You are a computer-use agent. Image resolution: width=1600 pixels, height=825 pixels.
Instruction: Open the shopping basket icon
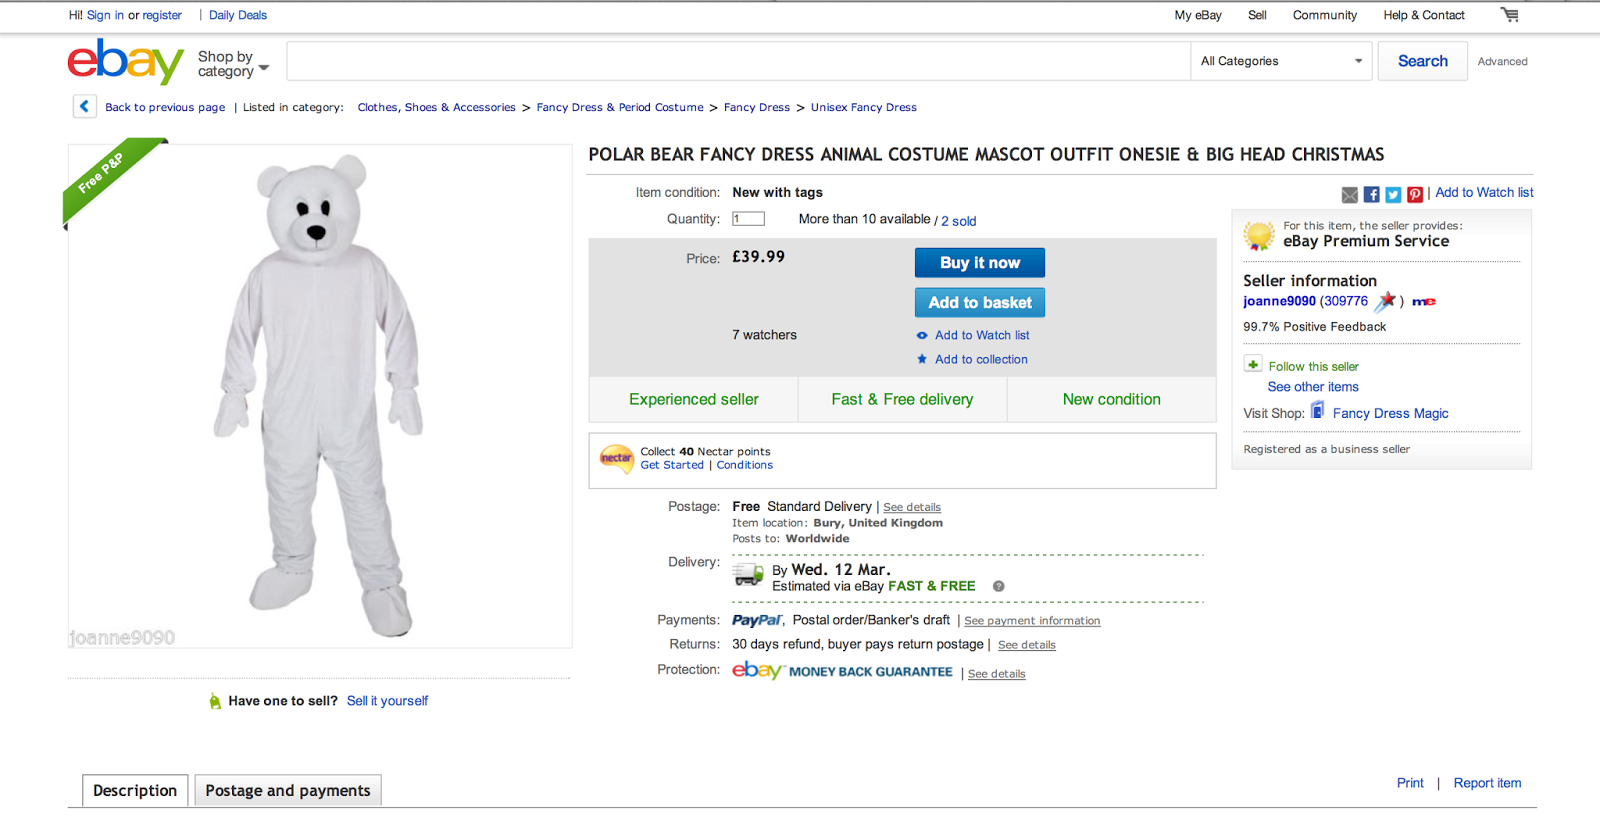click(x=1509, y=15)
